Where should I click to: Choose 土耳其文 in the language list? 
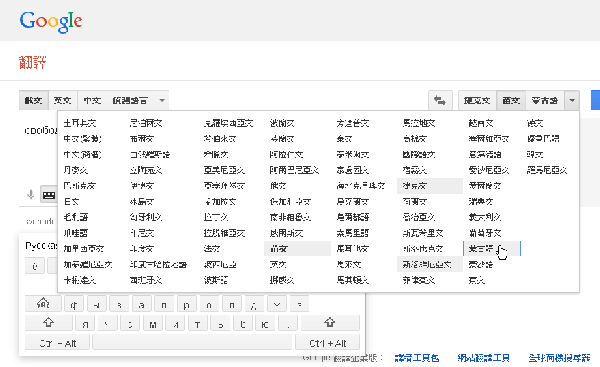[x=80, y=123]
